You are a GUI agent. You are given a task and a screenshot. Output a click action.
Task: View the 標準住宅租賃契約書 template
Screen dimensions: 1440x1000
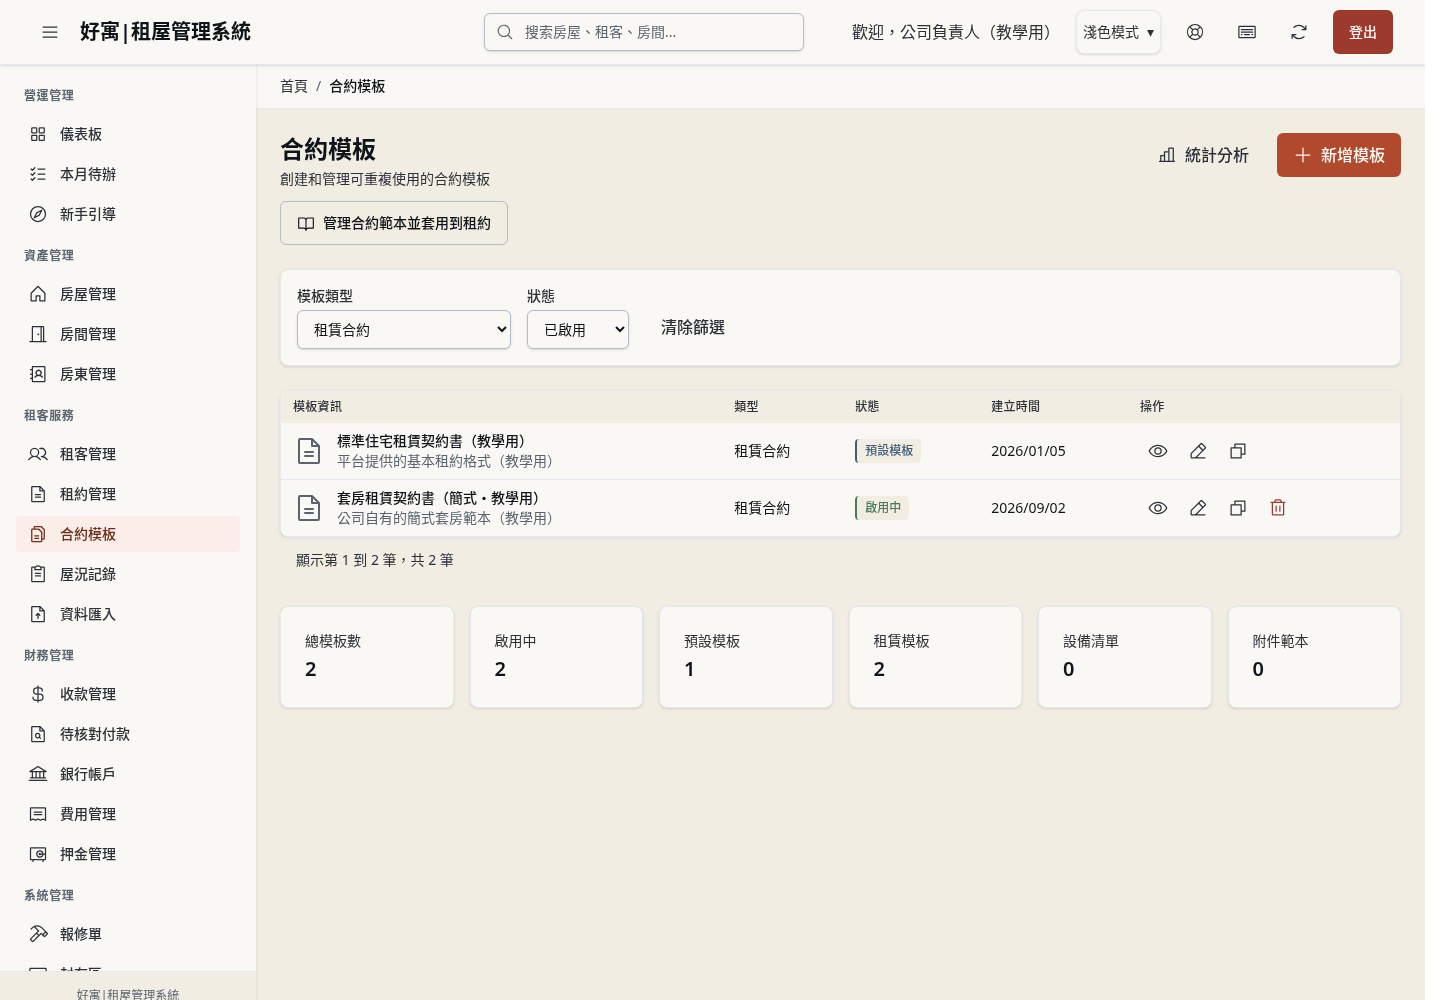point(1158,451)
